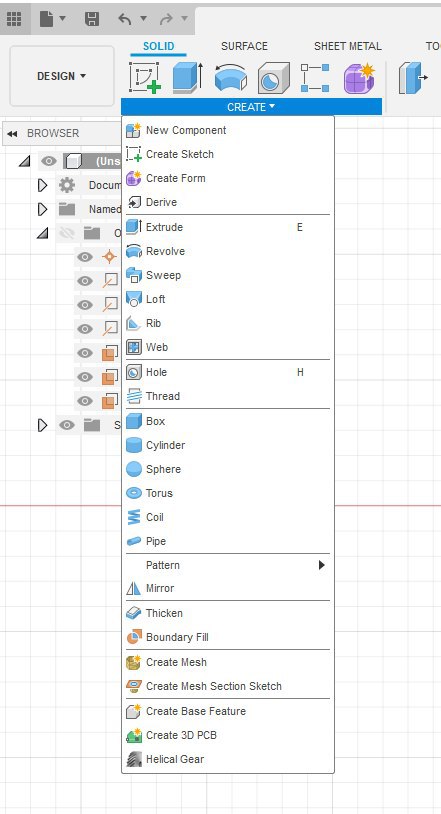Screen dimensions: 441x814
Task: Pick the Web command
Action: 228,347
